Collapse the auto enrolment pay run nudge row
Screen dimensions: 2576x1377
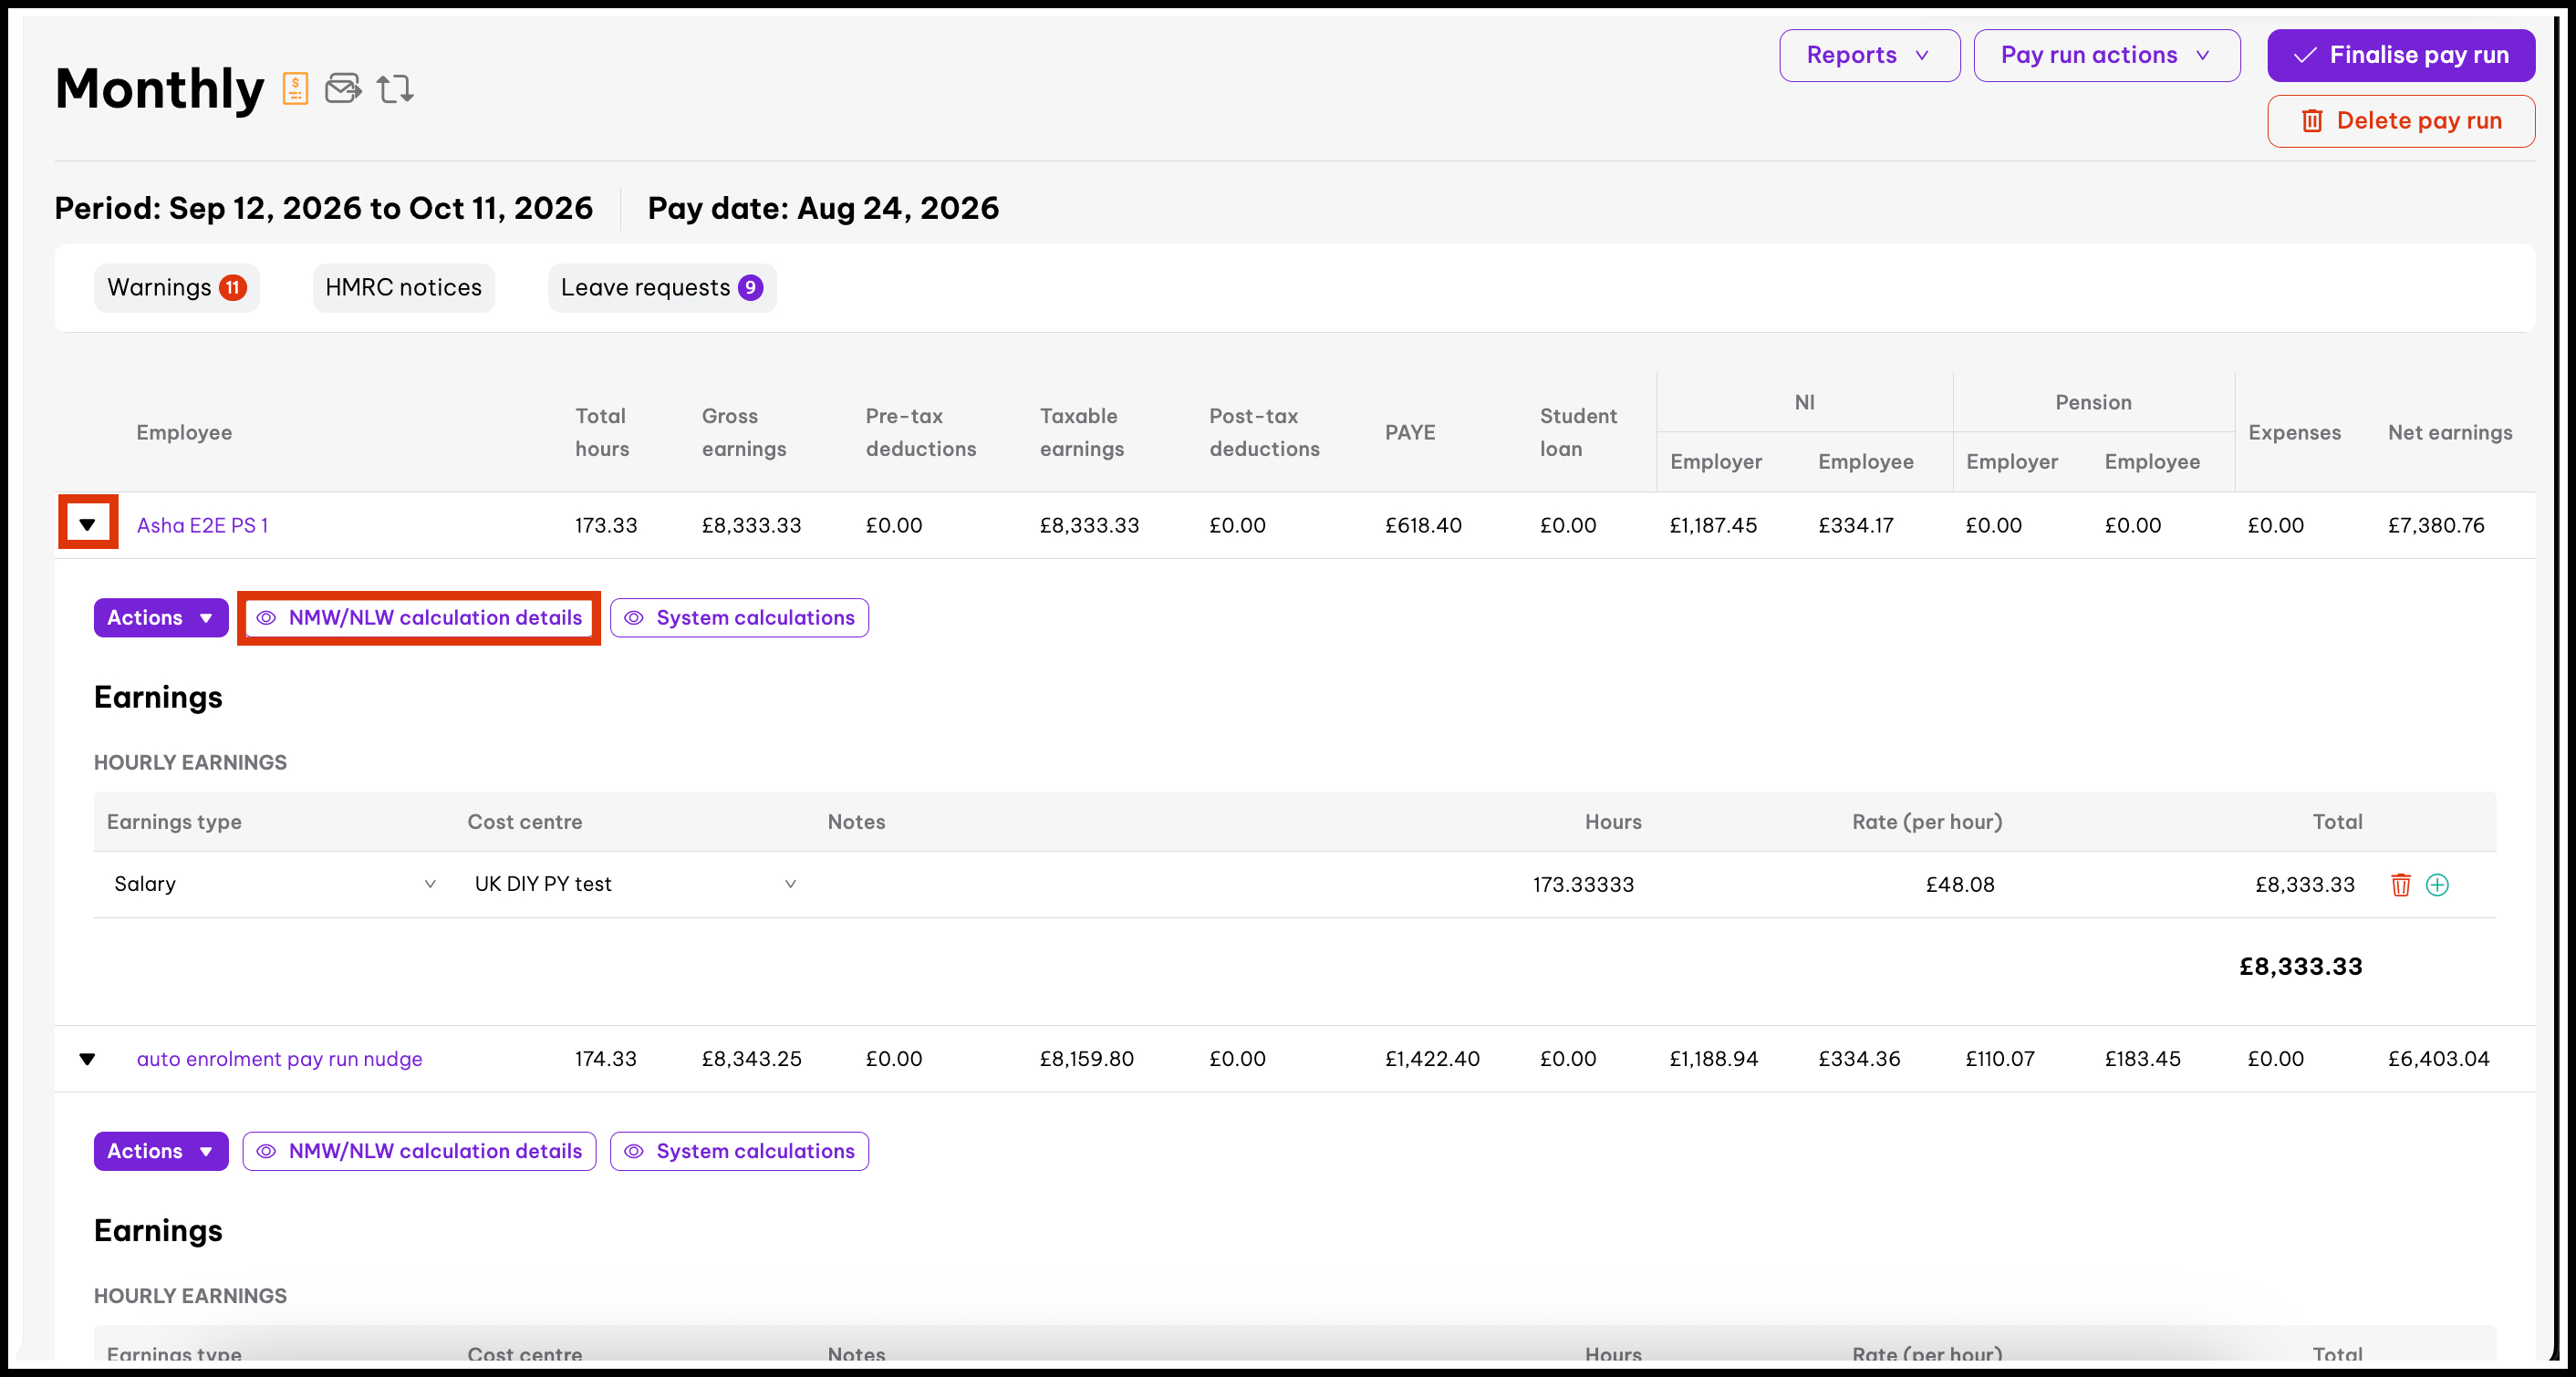tap(87, 1059)
